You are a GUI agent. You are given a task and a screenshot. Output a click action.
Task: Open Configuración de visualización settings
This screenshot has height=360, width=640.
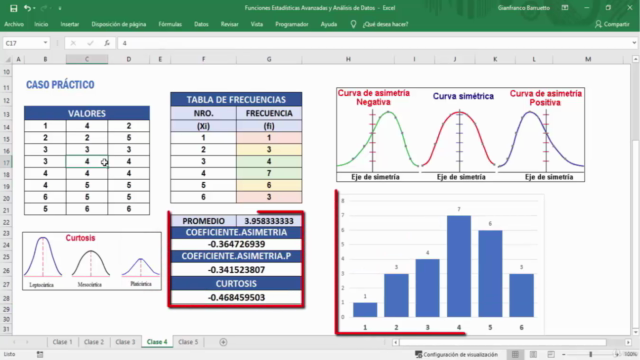(x=456, y=354)
